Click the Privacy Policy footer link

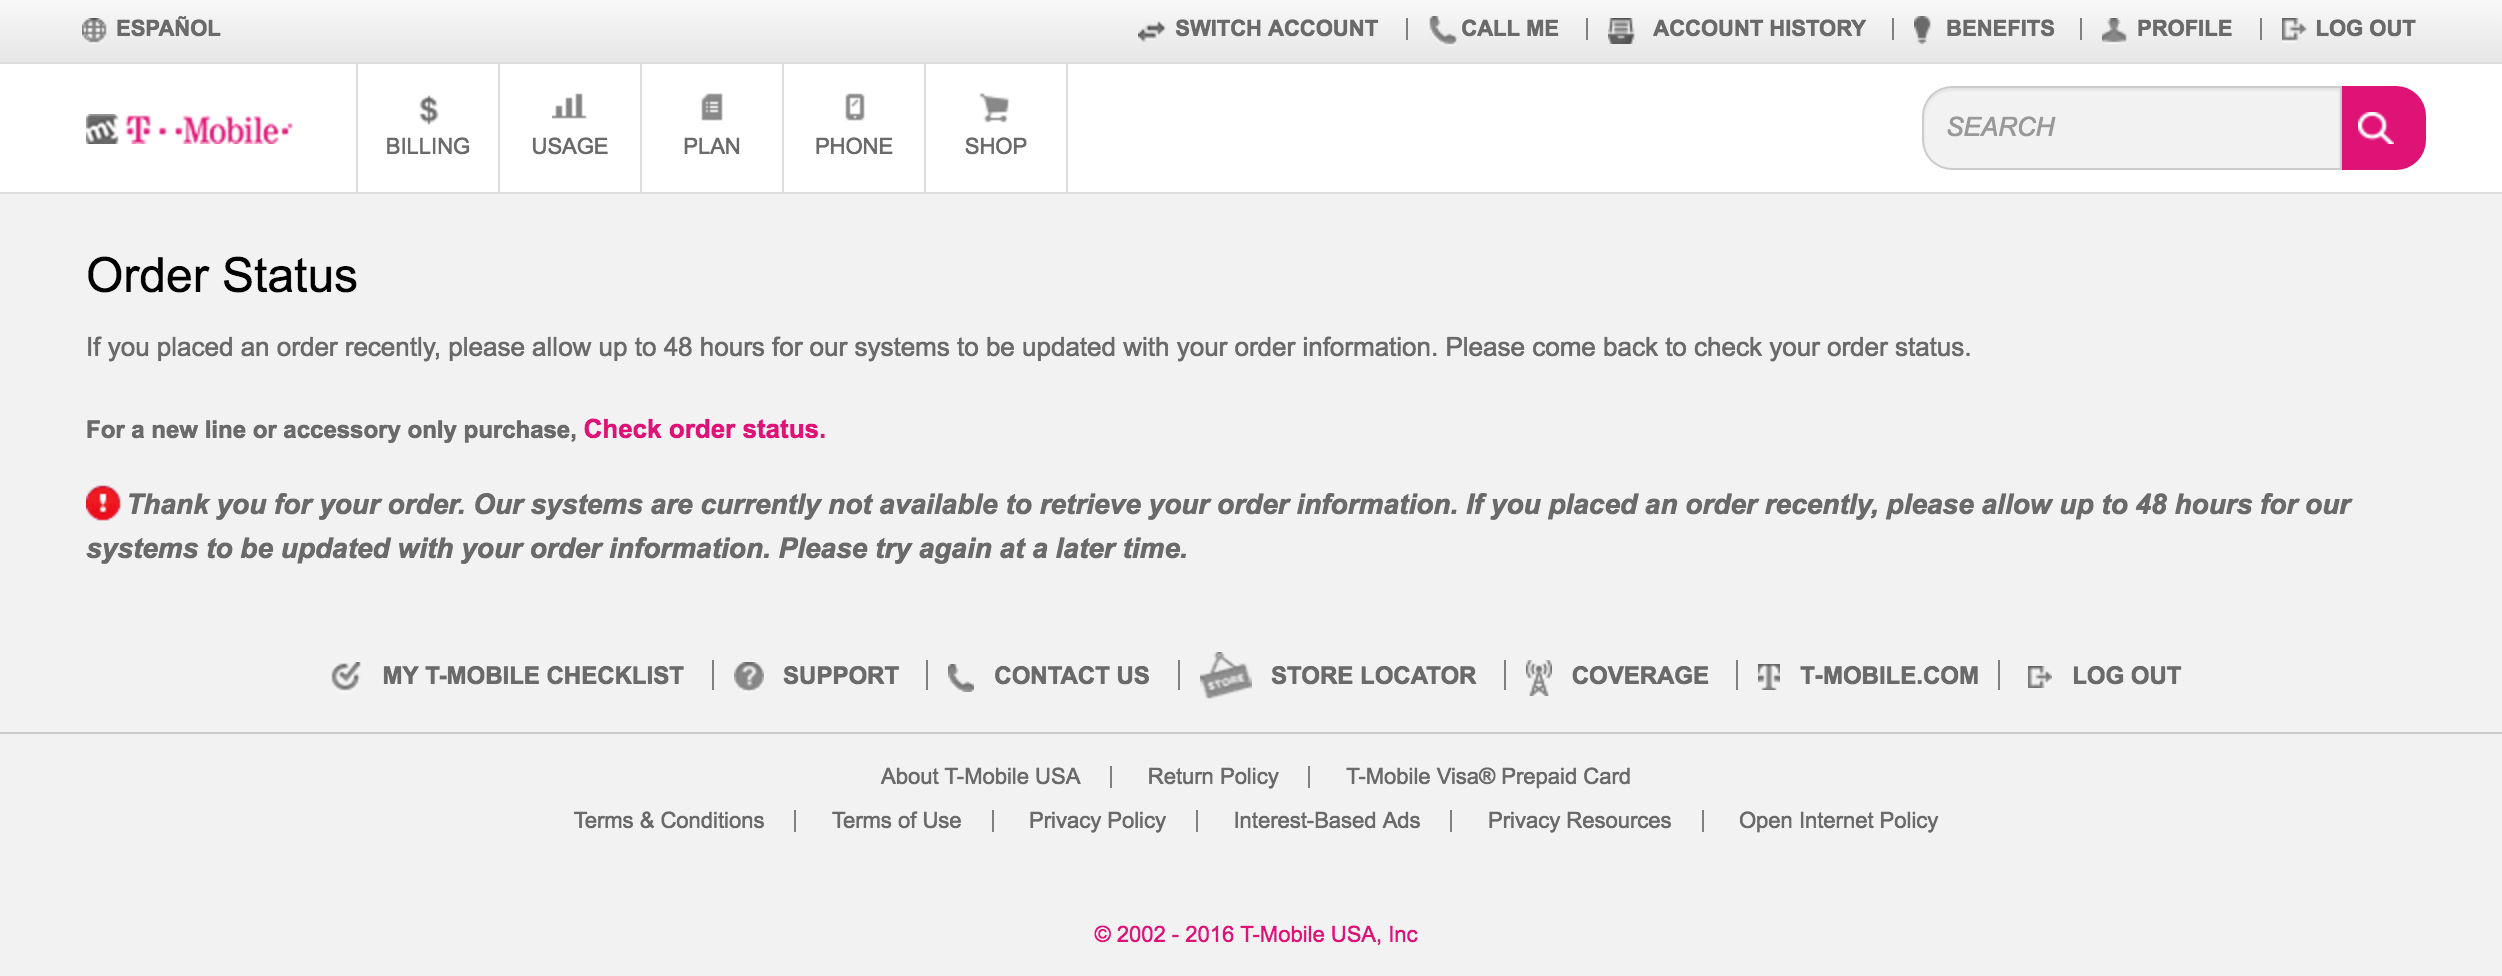pyautogui.click(x=1097, y=820)
